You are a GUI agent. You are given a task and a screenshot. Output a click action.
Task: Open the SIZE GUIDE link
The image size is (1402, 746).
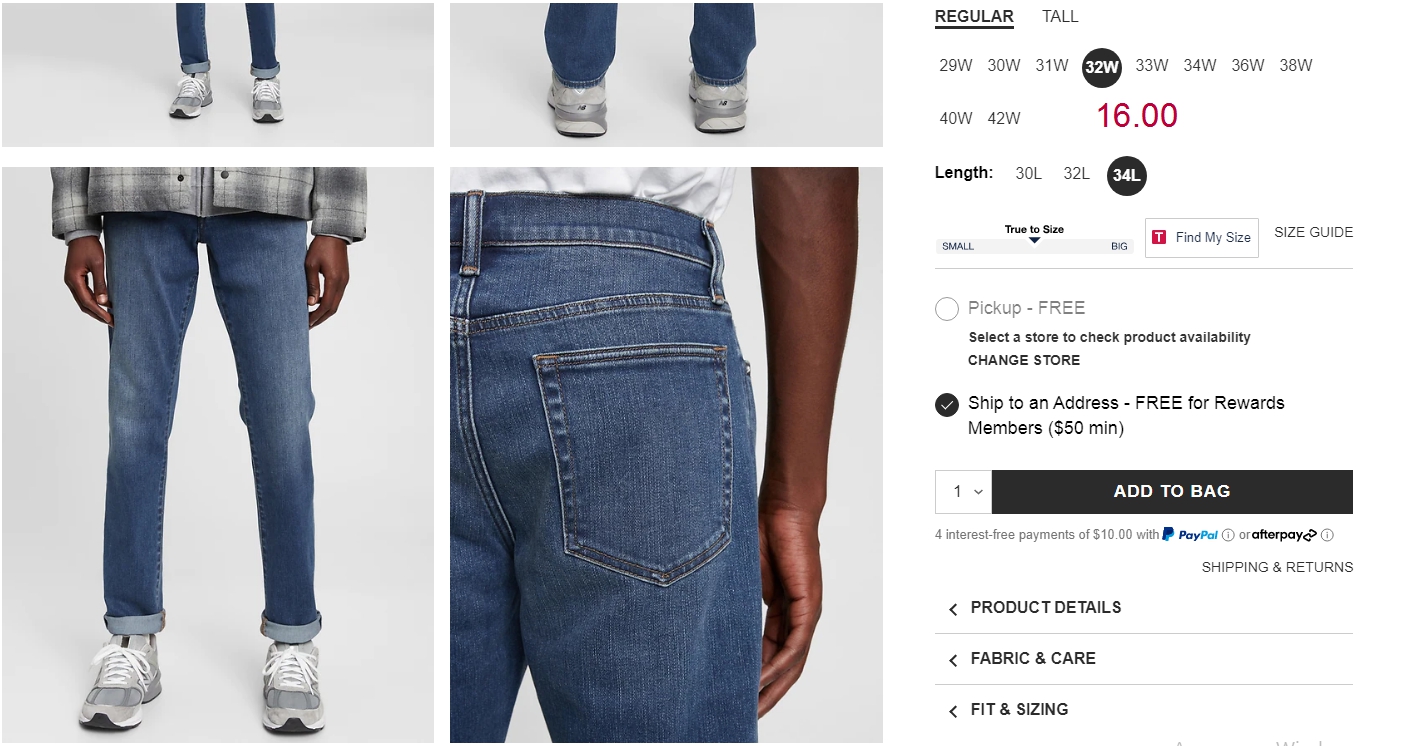pyautogui.click(x=1313, y=232)
